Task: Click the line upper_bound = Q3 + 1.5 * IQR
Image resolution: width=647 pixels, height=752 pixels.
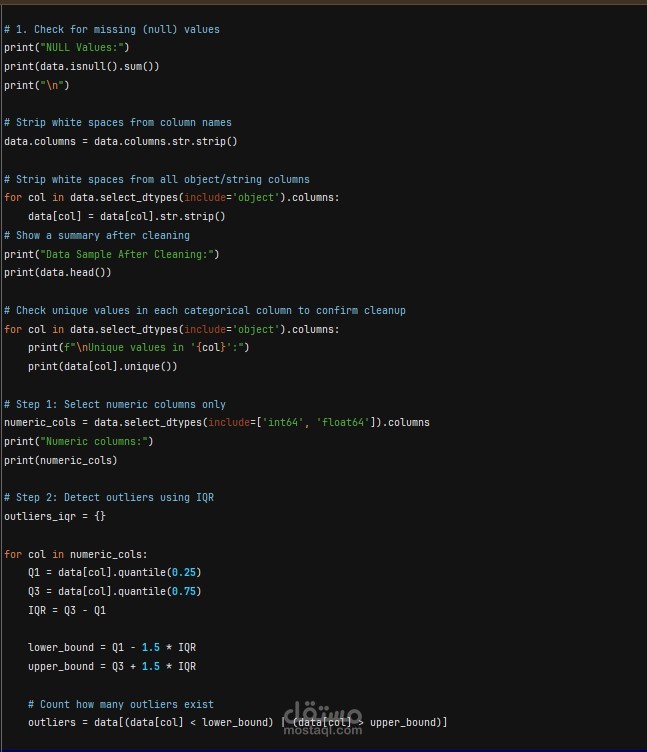Action: [x=112, y=667]
